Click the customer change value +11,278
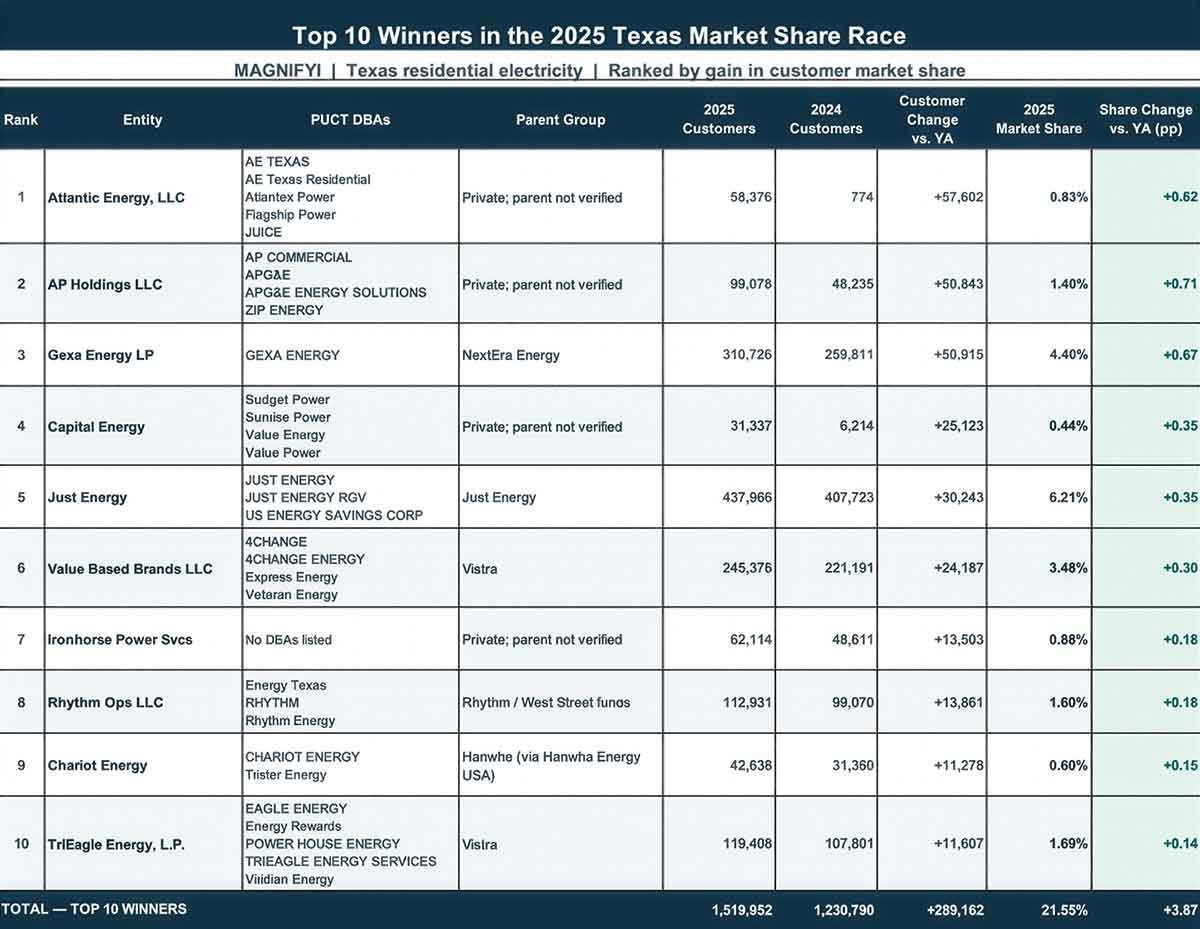This screenshot has height=929, width=1200. (x=958, y=765)
